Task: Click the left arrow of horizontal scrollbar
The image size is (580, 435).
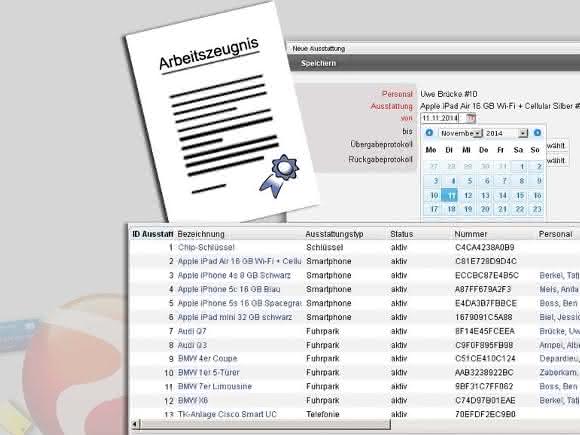Action: [135, 424]
